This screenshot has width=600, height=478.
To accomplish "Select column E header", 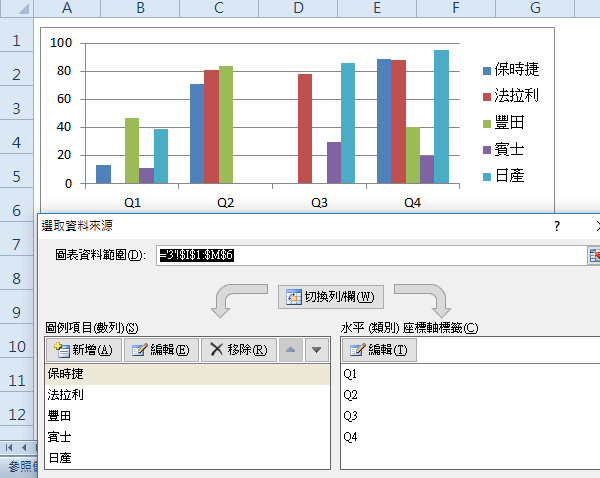I will click(377, 8).
